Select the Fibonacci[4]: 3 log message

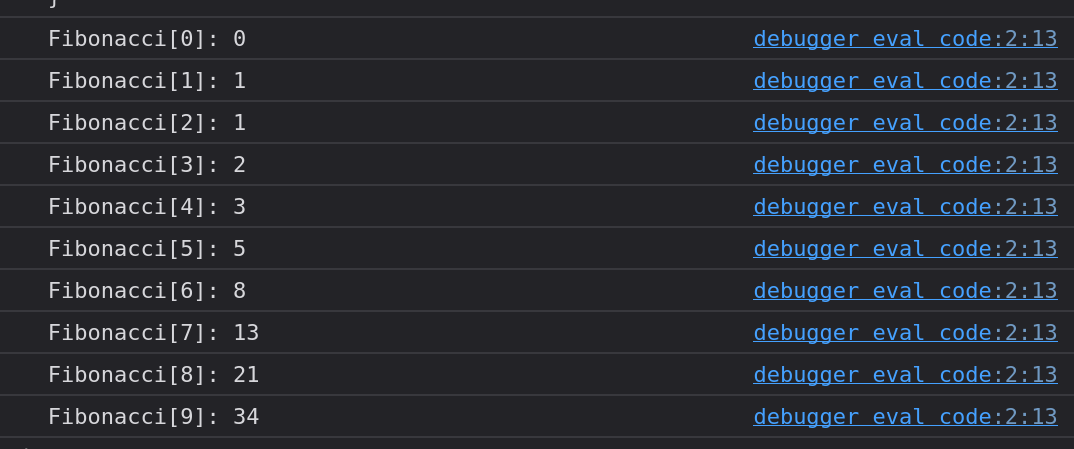click(x=147, y=207)
